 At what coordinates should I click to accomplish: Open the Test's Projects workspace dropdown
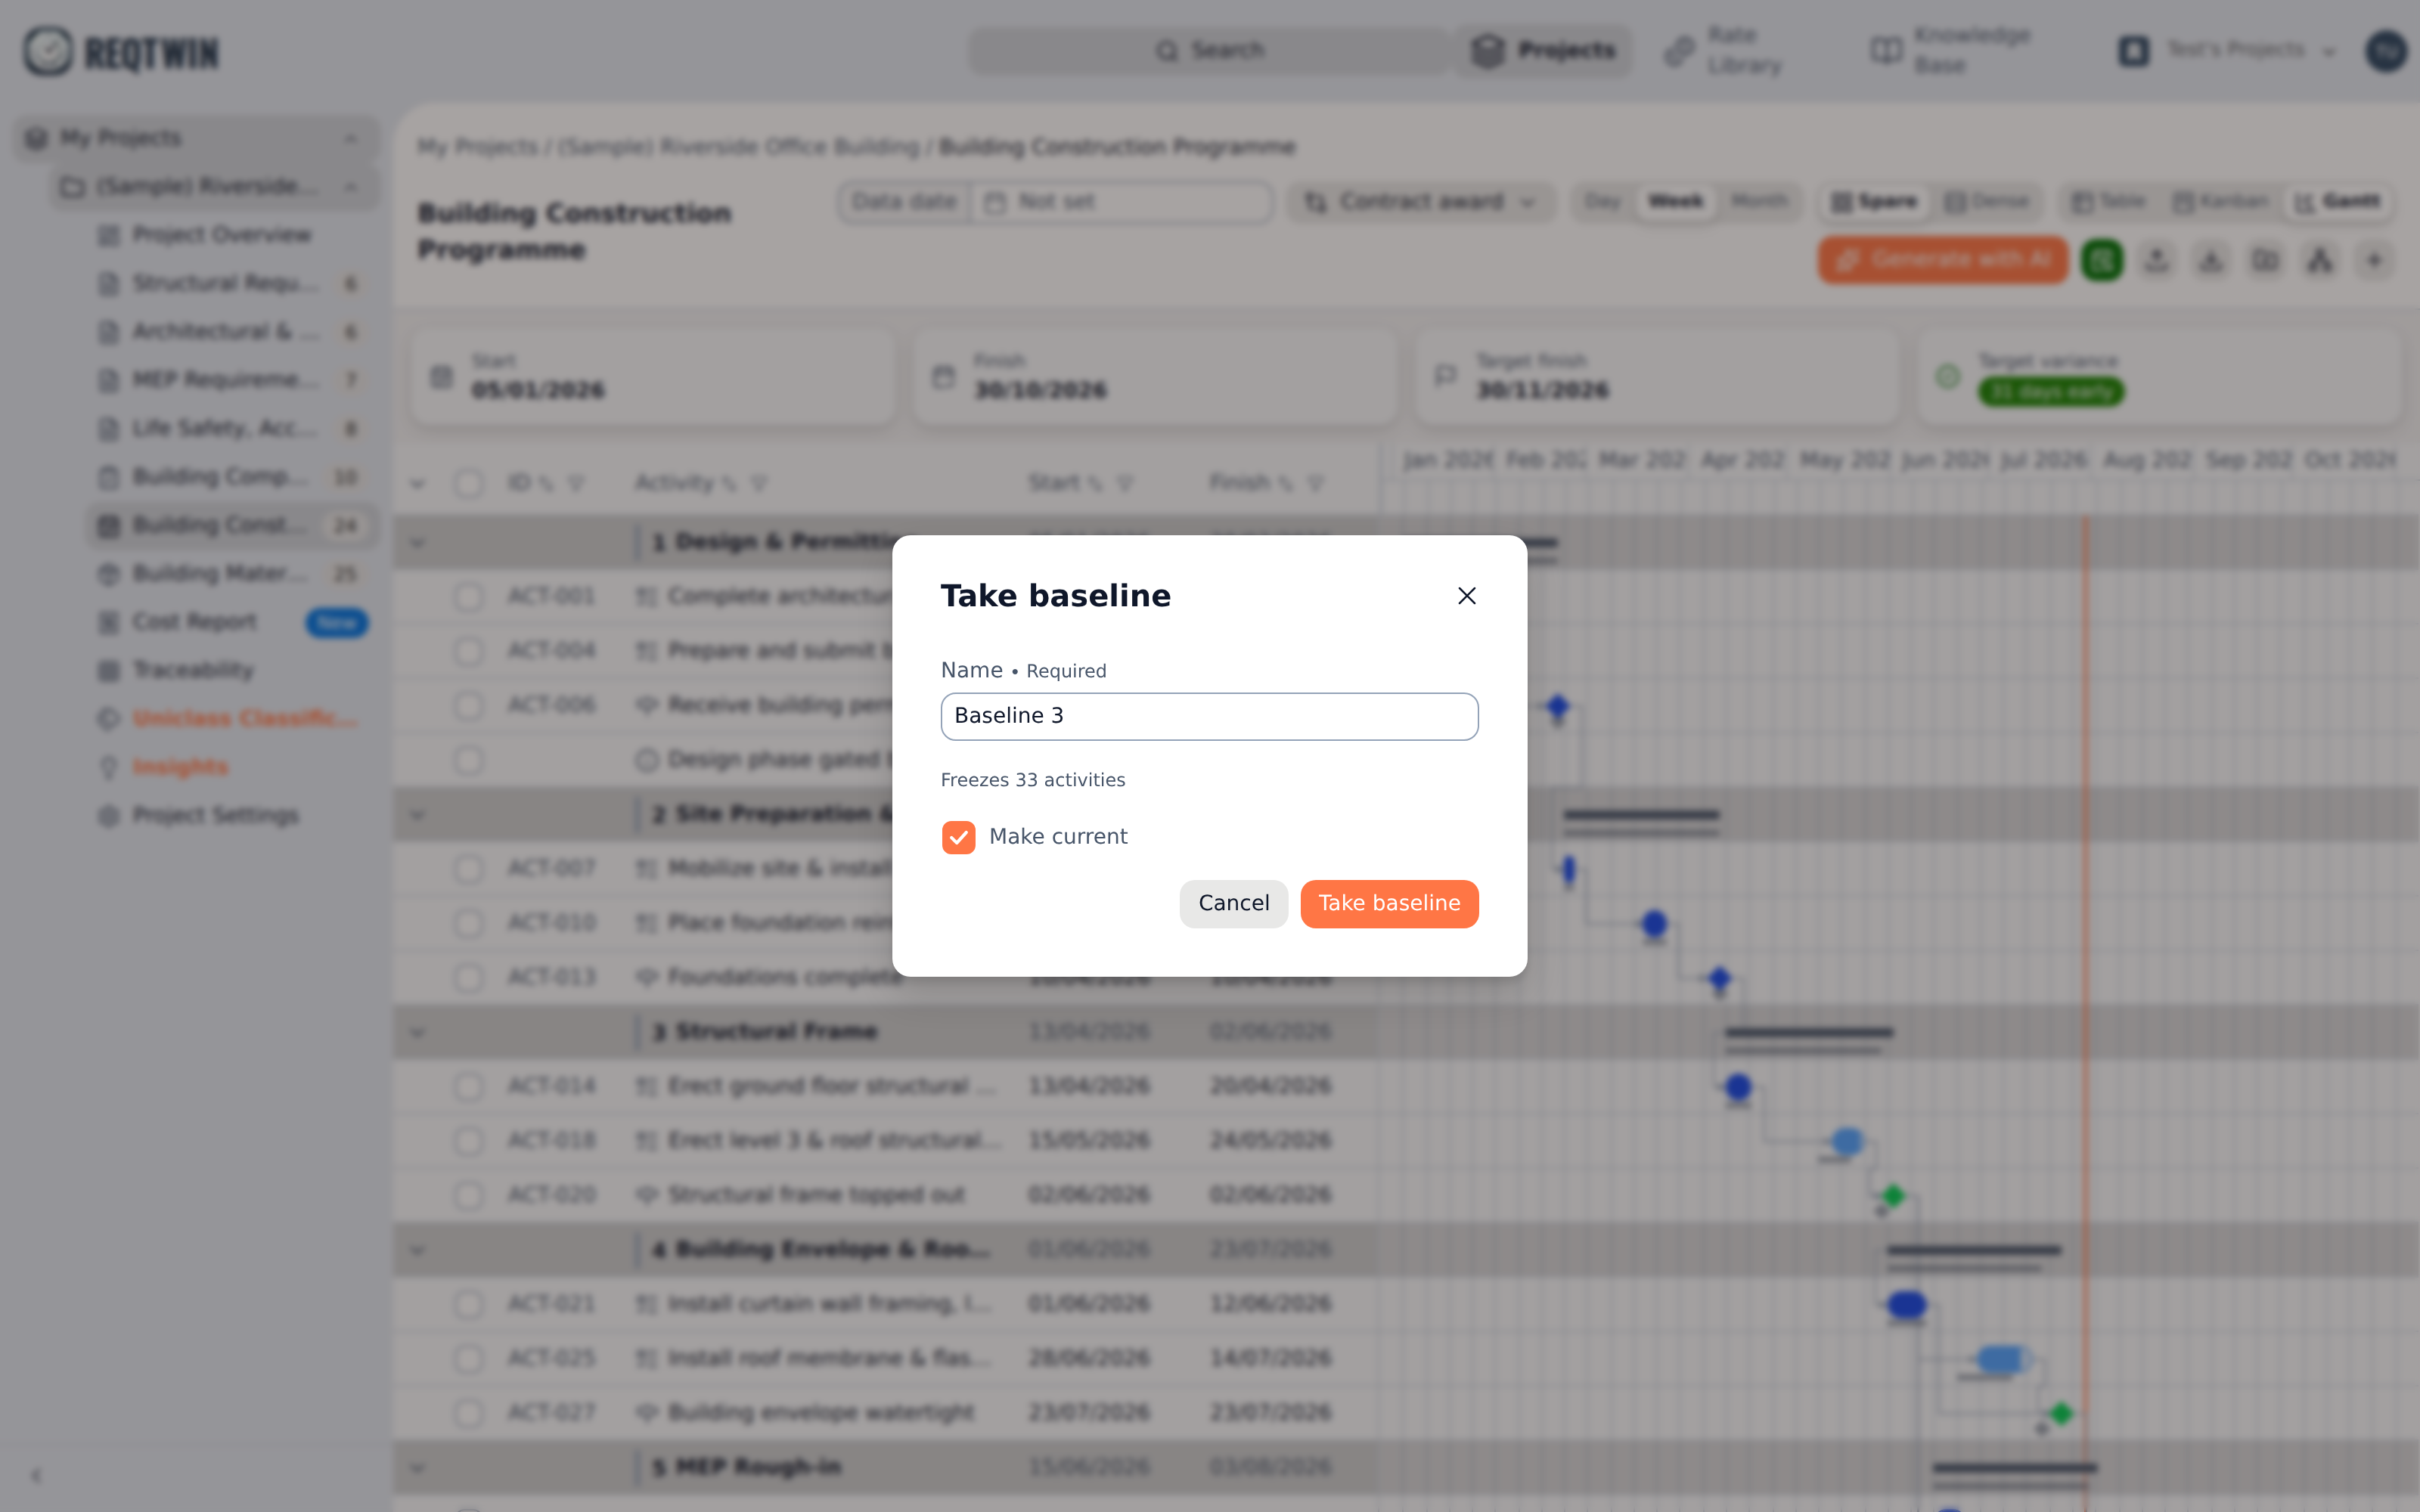pyautogui.click(x=2227, y=50)
